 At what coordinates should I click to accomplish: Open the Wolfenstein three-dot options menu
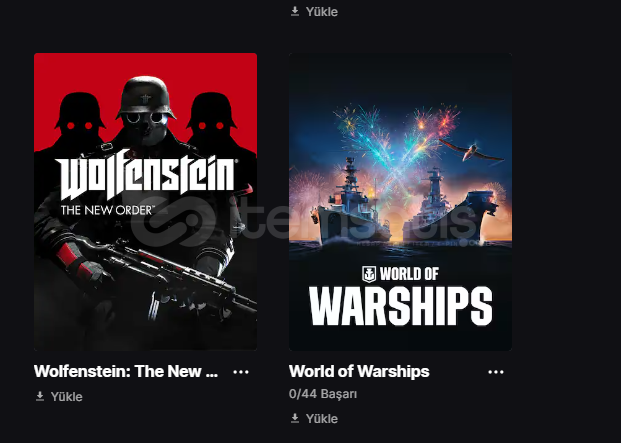pos(241,372)
